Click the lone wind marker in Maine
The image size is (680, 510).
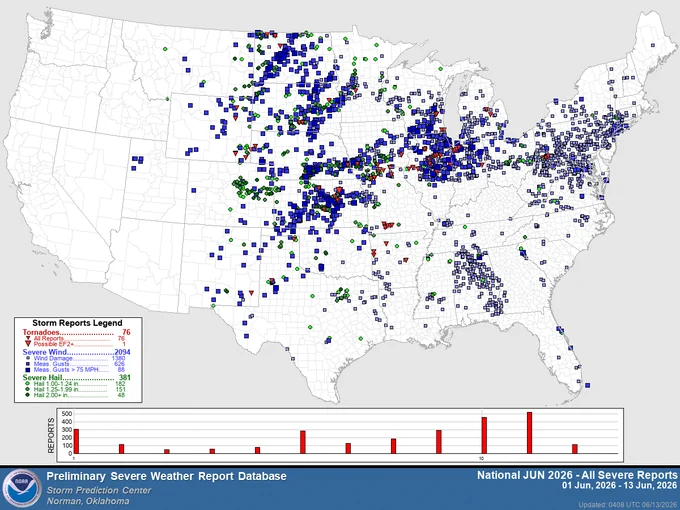[653, 45]
